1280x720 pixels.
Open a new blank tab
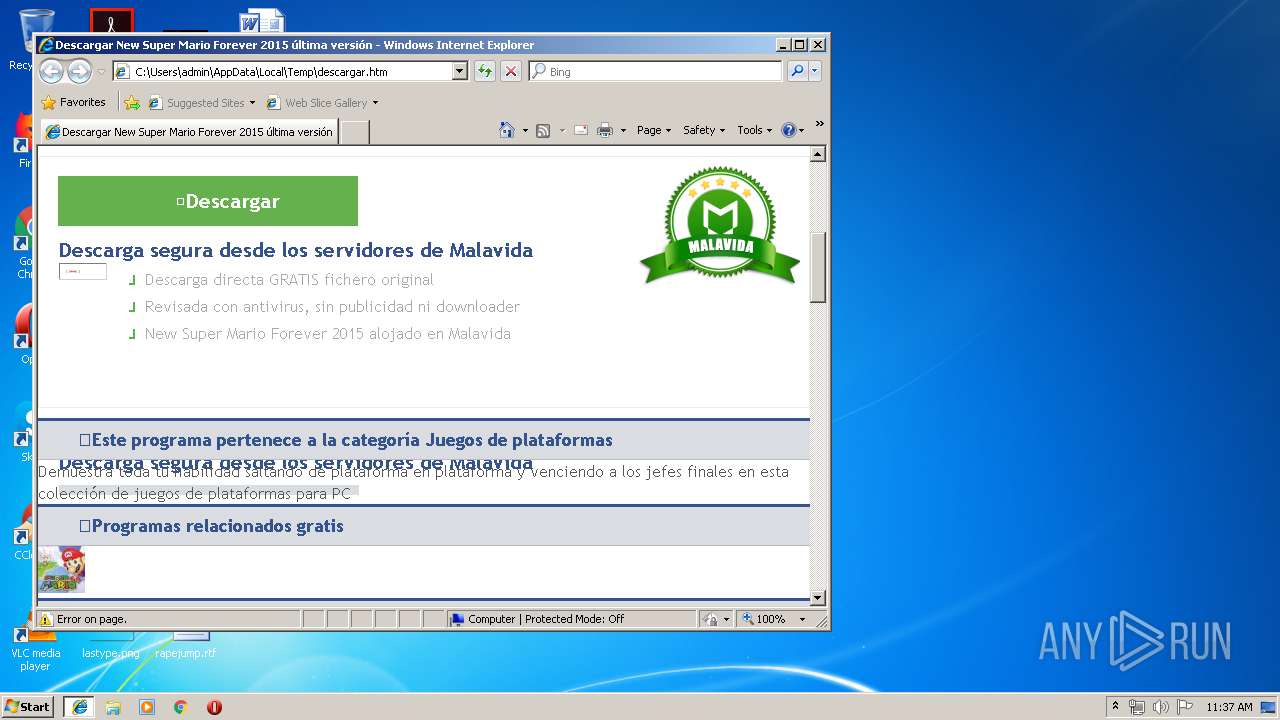pos(354,132)
